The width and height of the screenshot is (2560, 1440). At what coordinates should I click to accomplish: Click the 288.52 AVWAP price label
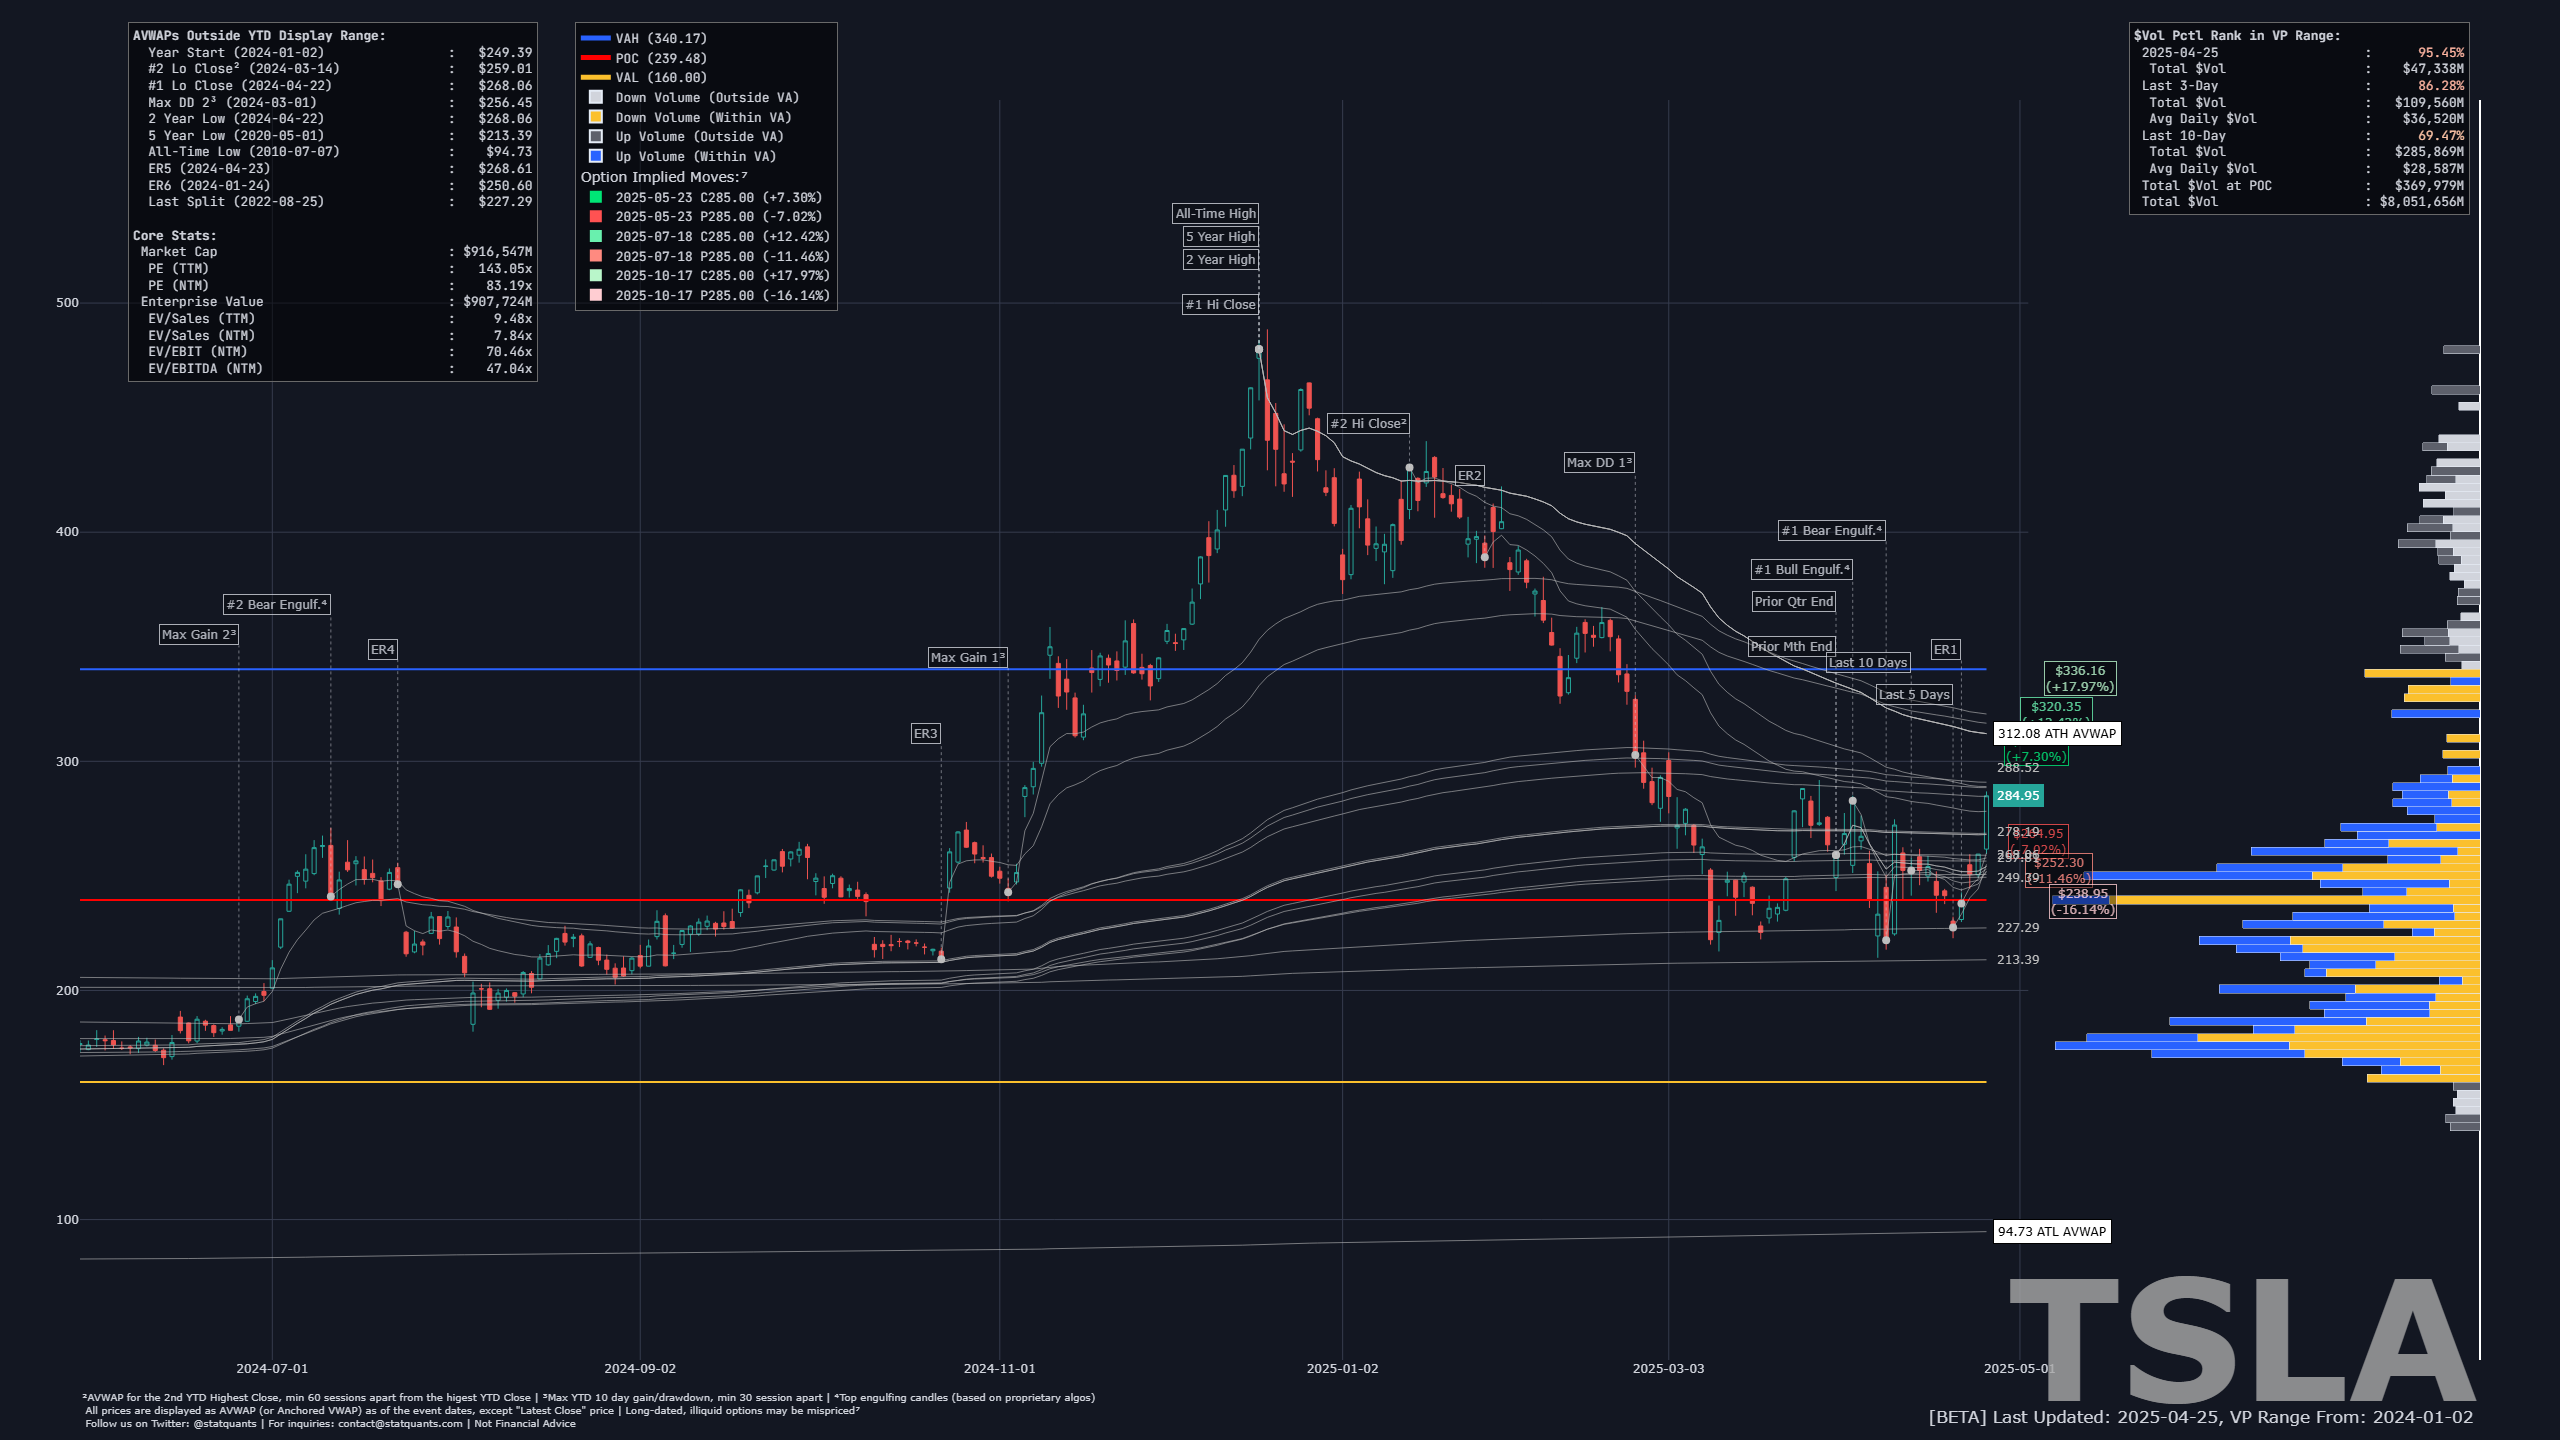pyautogui.click(x=2018, y=767)
